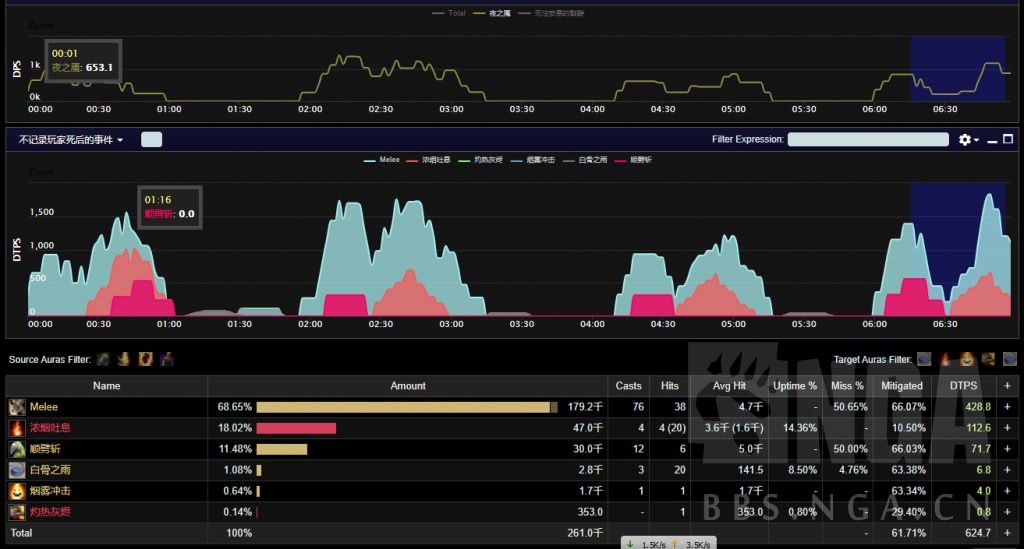Select the fourth Source Auras Filter icon
The image size is (1024, 549).
tap(167, 359)
